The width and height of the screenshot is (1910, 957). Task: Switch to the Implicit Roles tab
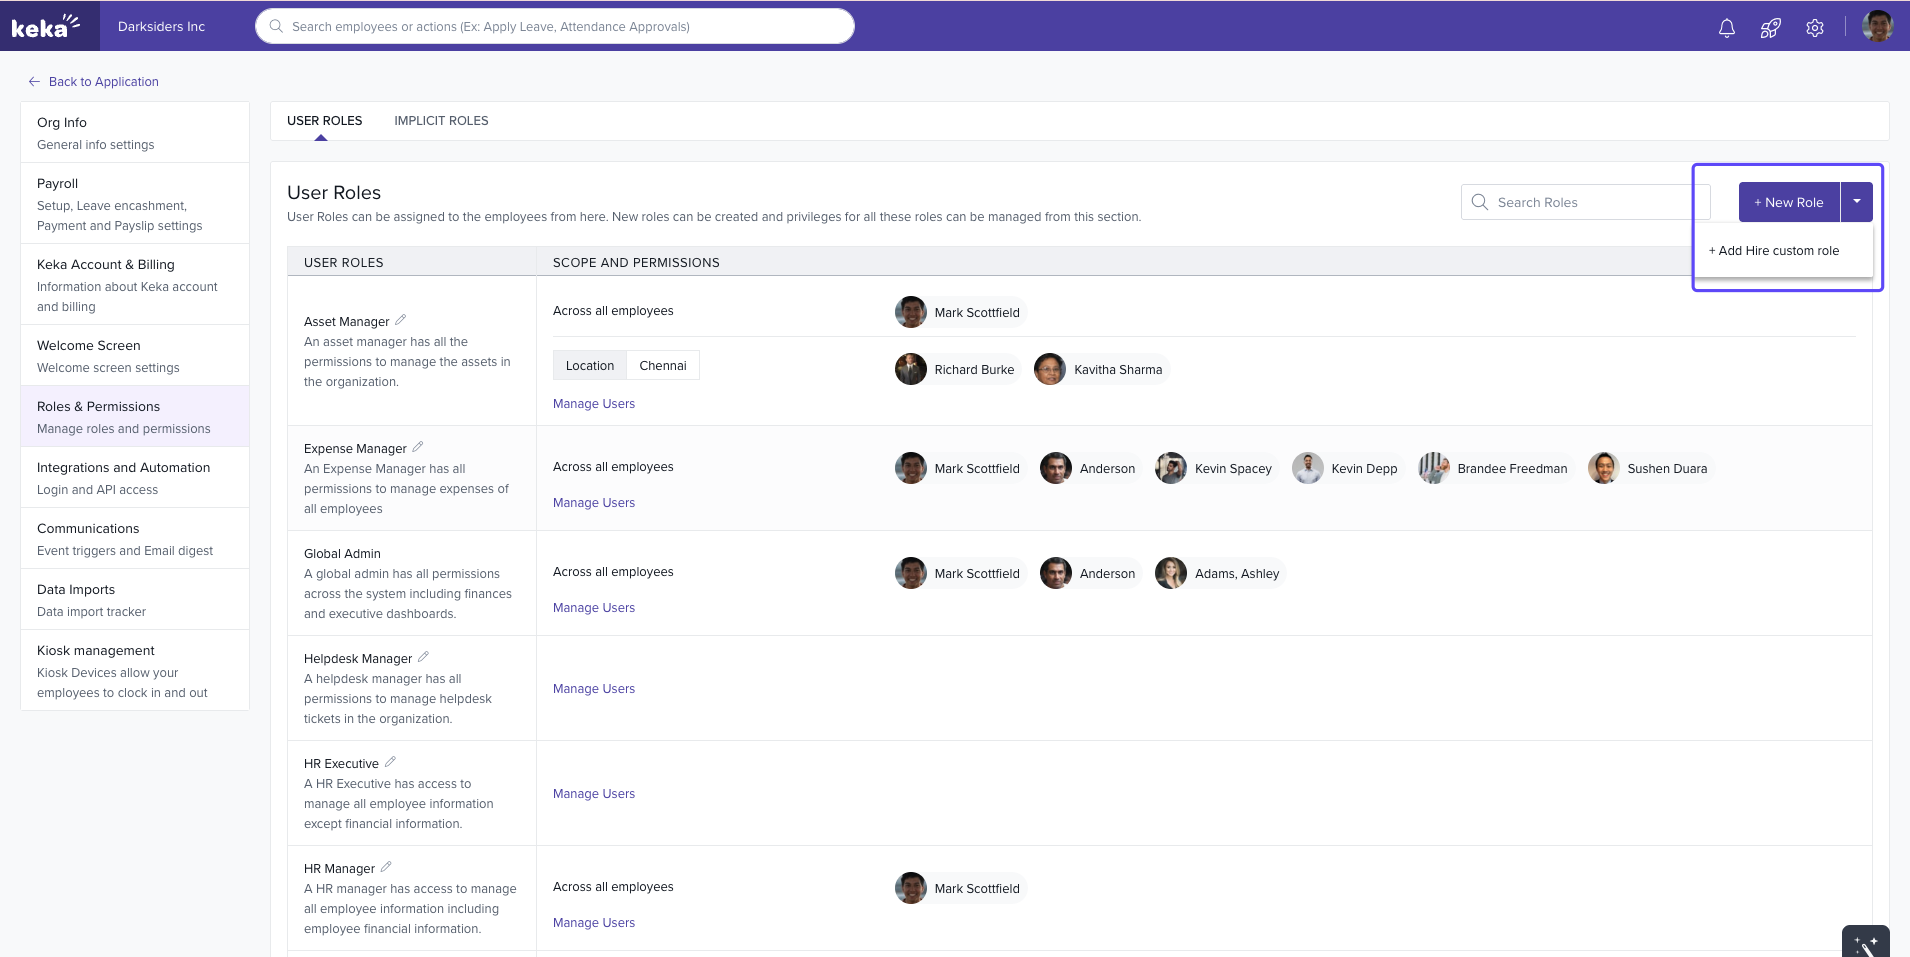click(x=441, y=121)
